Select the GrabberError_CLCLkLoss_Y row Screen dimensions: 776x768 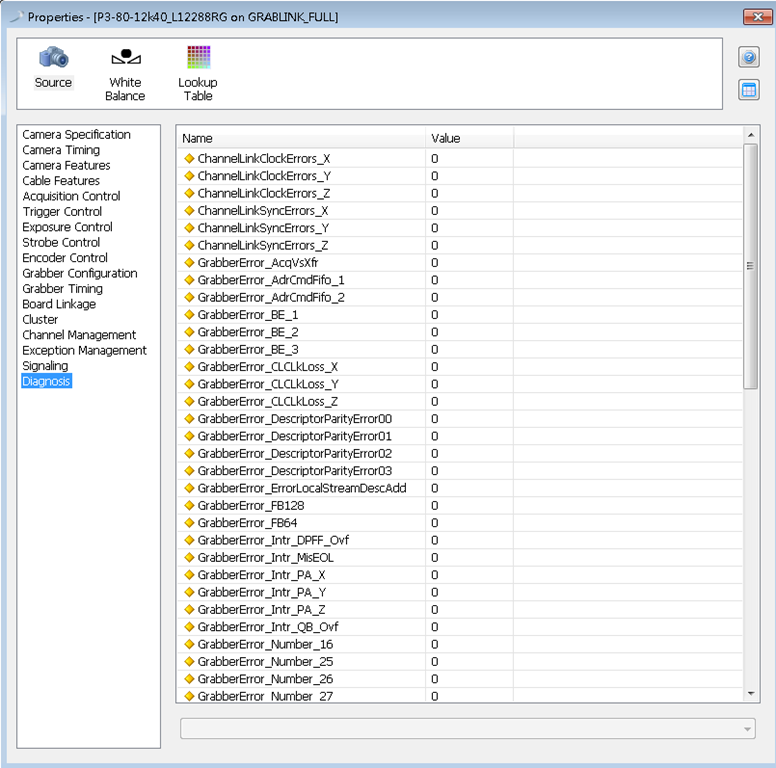[x=460, y=384]
